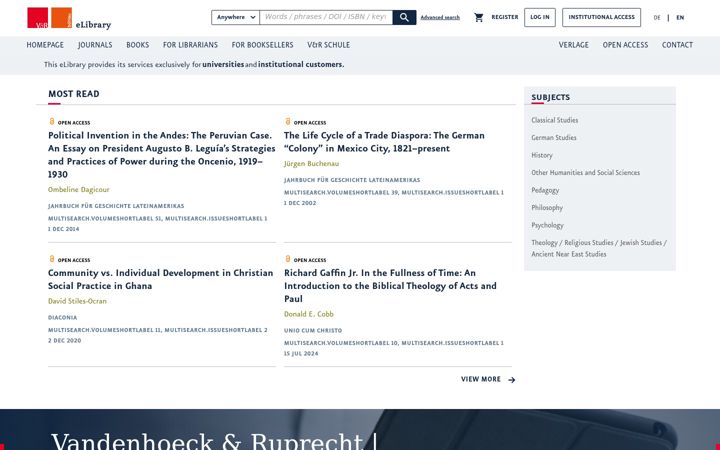
Task: Open For Librarians menu item
Action: pyautogui.click(x=190, y=45)
